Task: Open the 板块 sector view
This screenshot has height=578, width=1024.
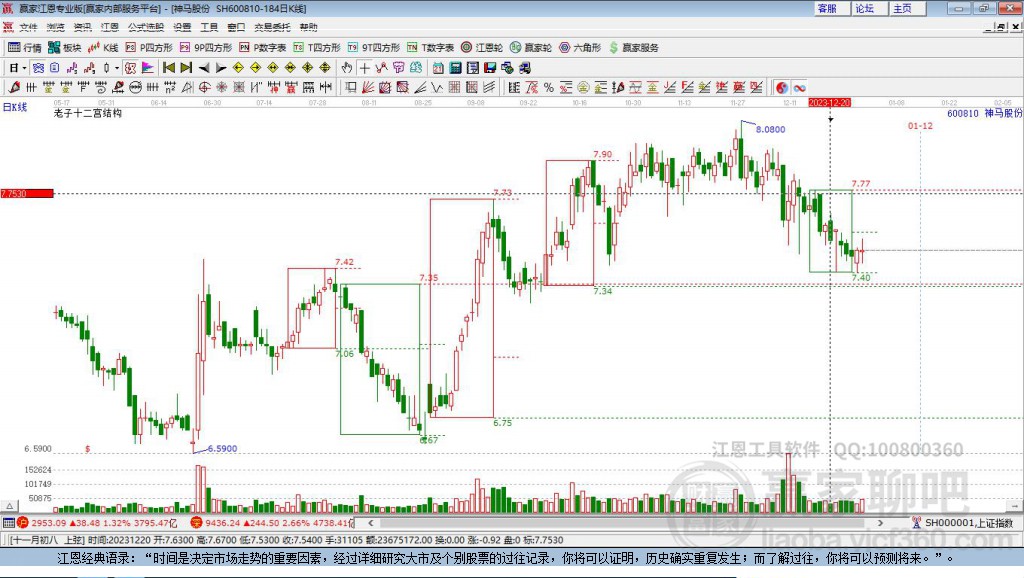Action: pos(64,48)
